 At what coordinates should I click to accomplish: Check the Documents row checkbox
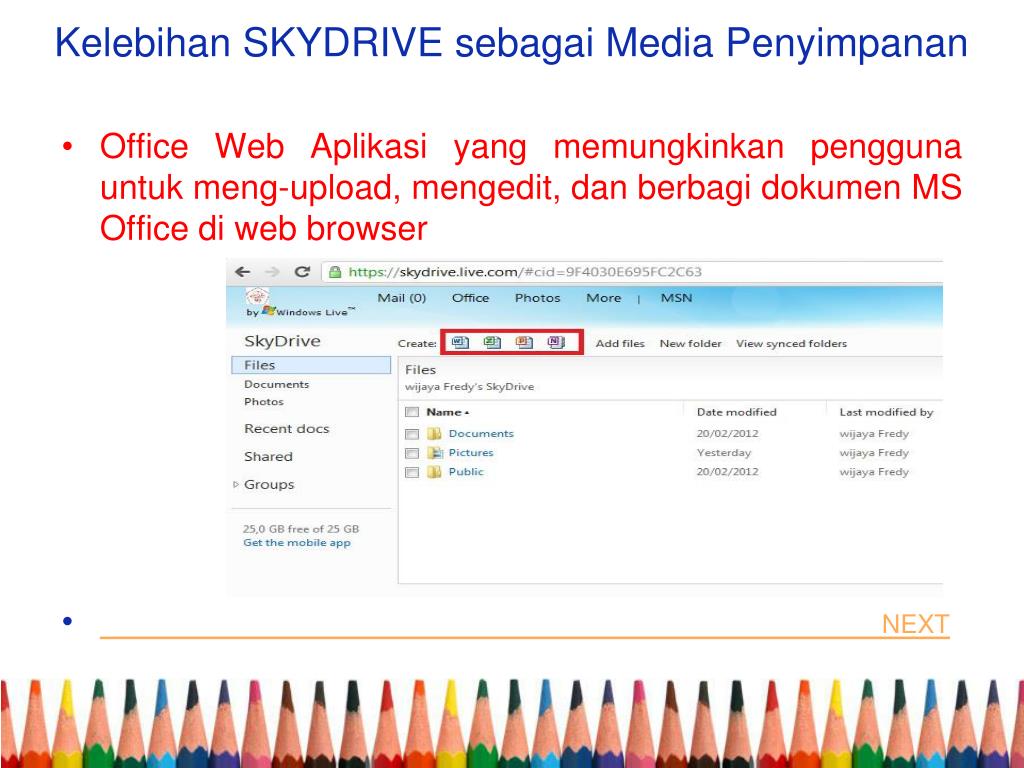click(411, 434)
